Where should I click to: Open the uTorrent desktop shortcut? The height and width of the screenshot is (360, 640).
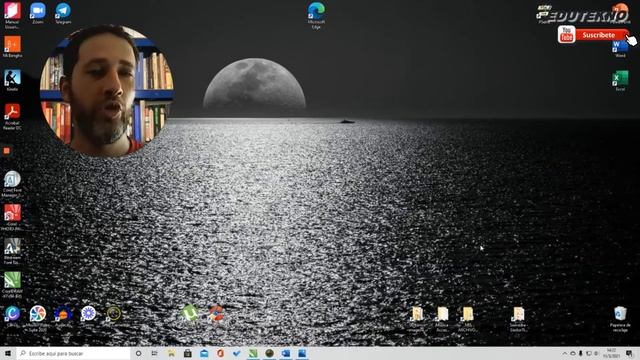pyautogui.click(x=189, y=313)
